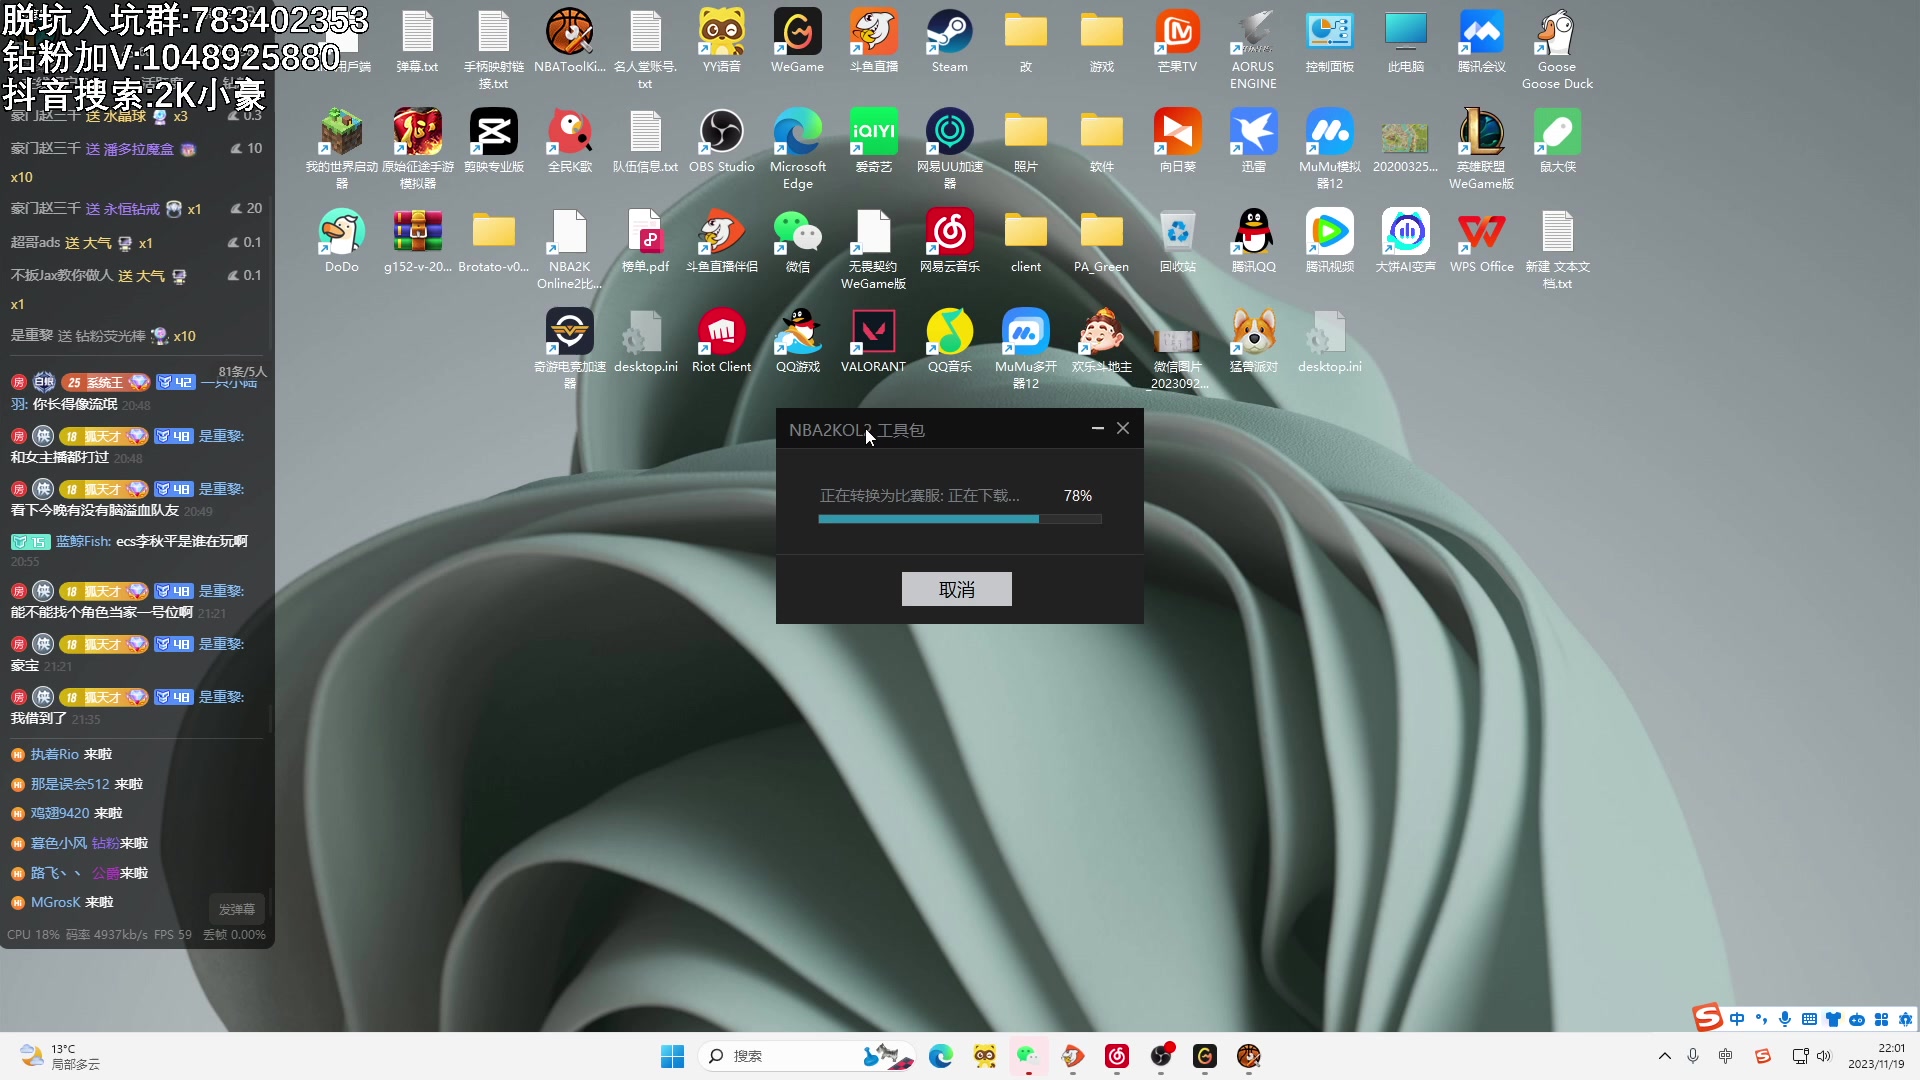Image resolution: width=1920 pixels, height=1080 pixels.
Task: Expand the system tray hidden icons
Action: 1664,1056
